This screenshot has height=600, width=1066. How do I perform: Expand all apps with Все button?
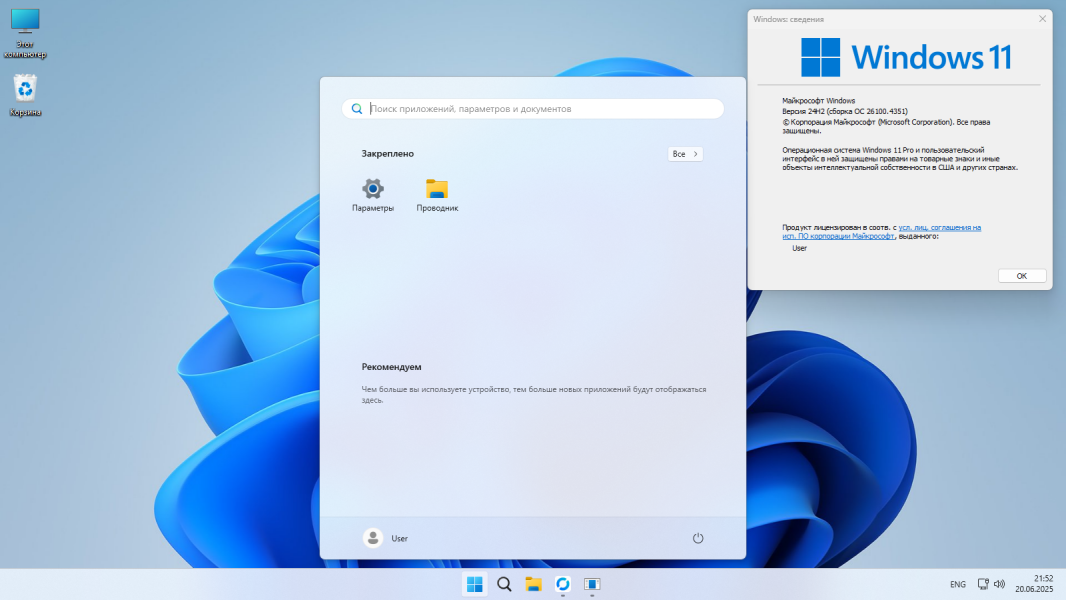(685, 154)
